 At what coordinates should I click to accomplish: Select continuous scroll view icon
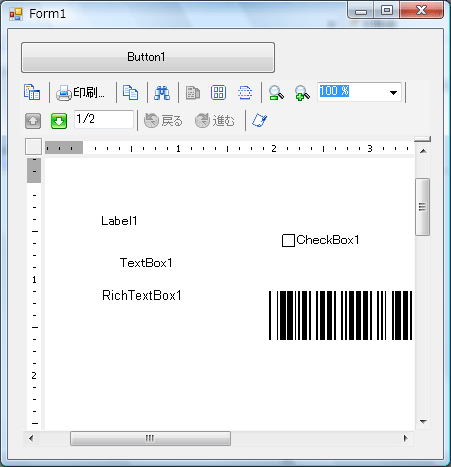coord(245,93)
